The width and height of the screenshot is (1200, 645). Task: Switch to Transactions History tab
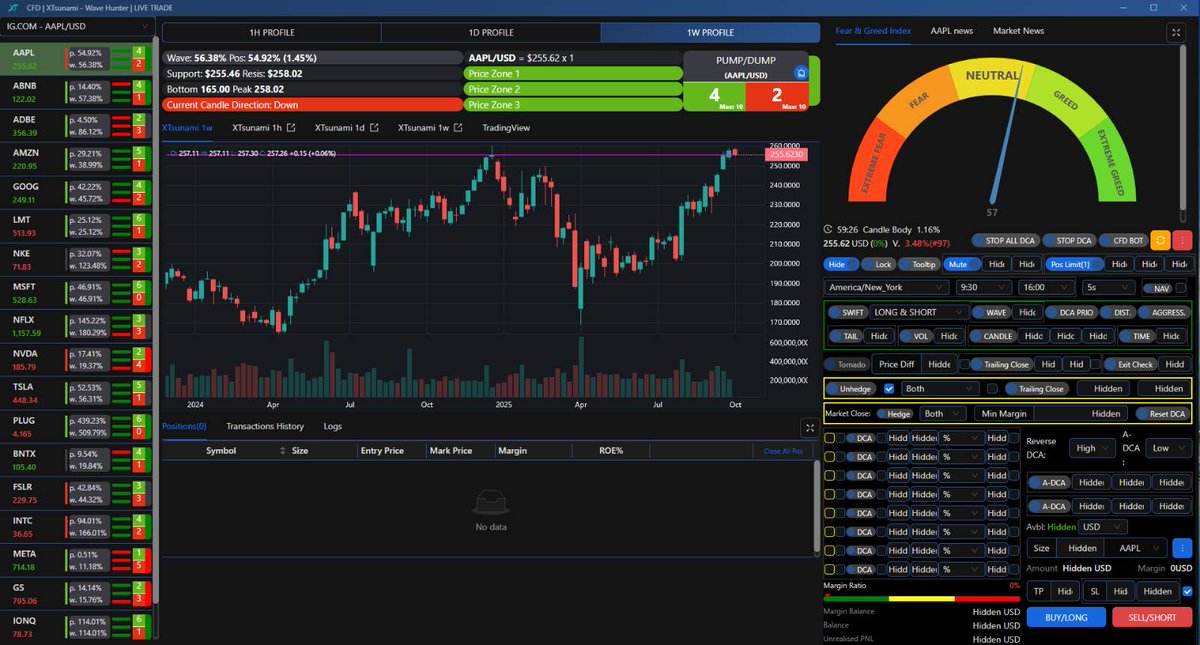pyautogui.click(x=265, y=426)
